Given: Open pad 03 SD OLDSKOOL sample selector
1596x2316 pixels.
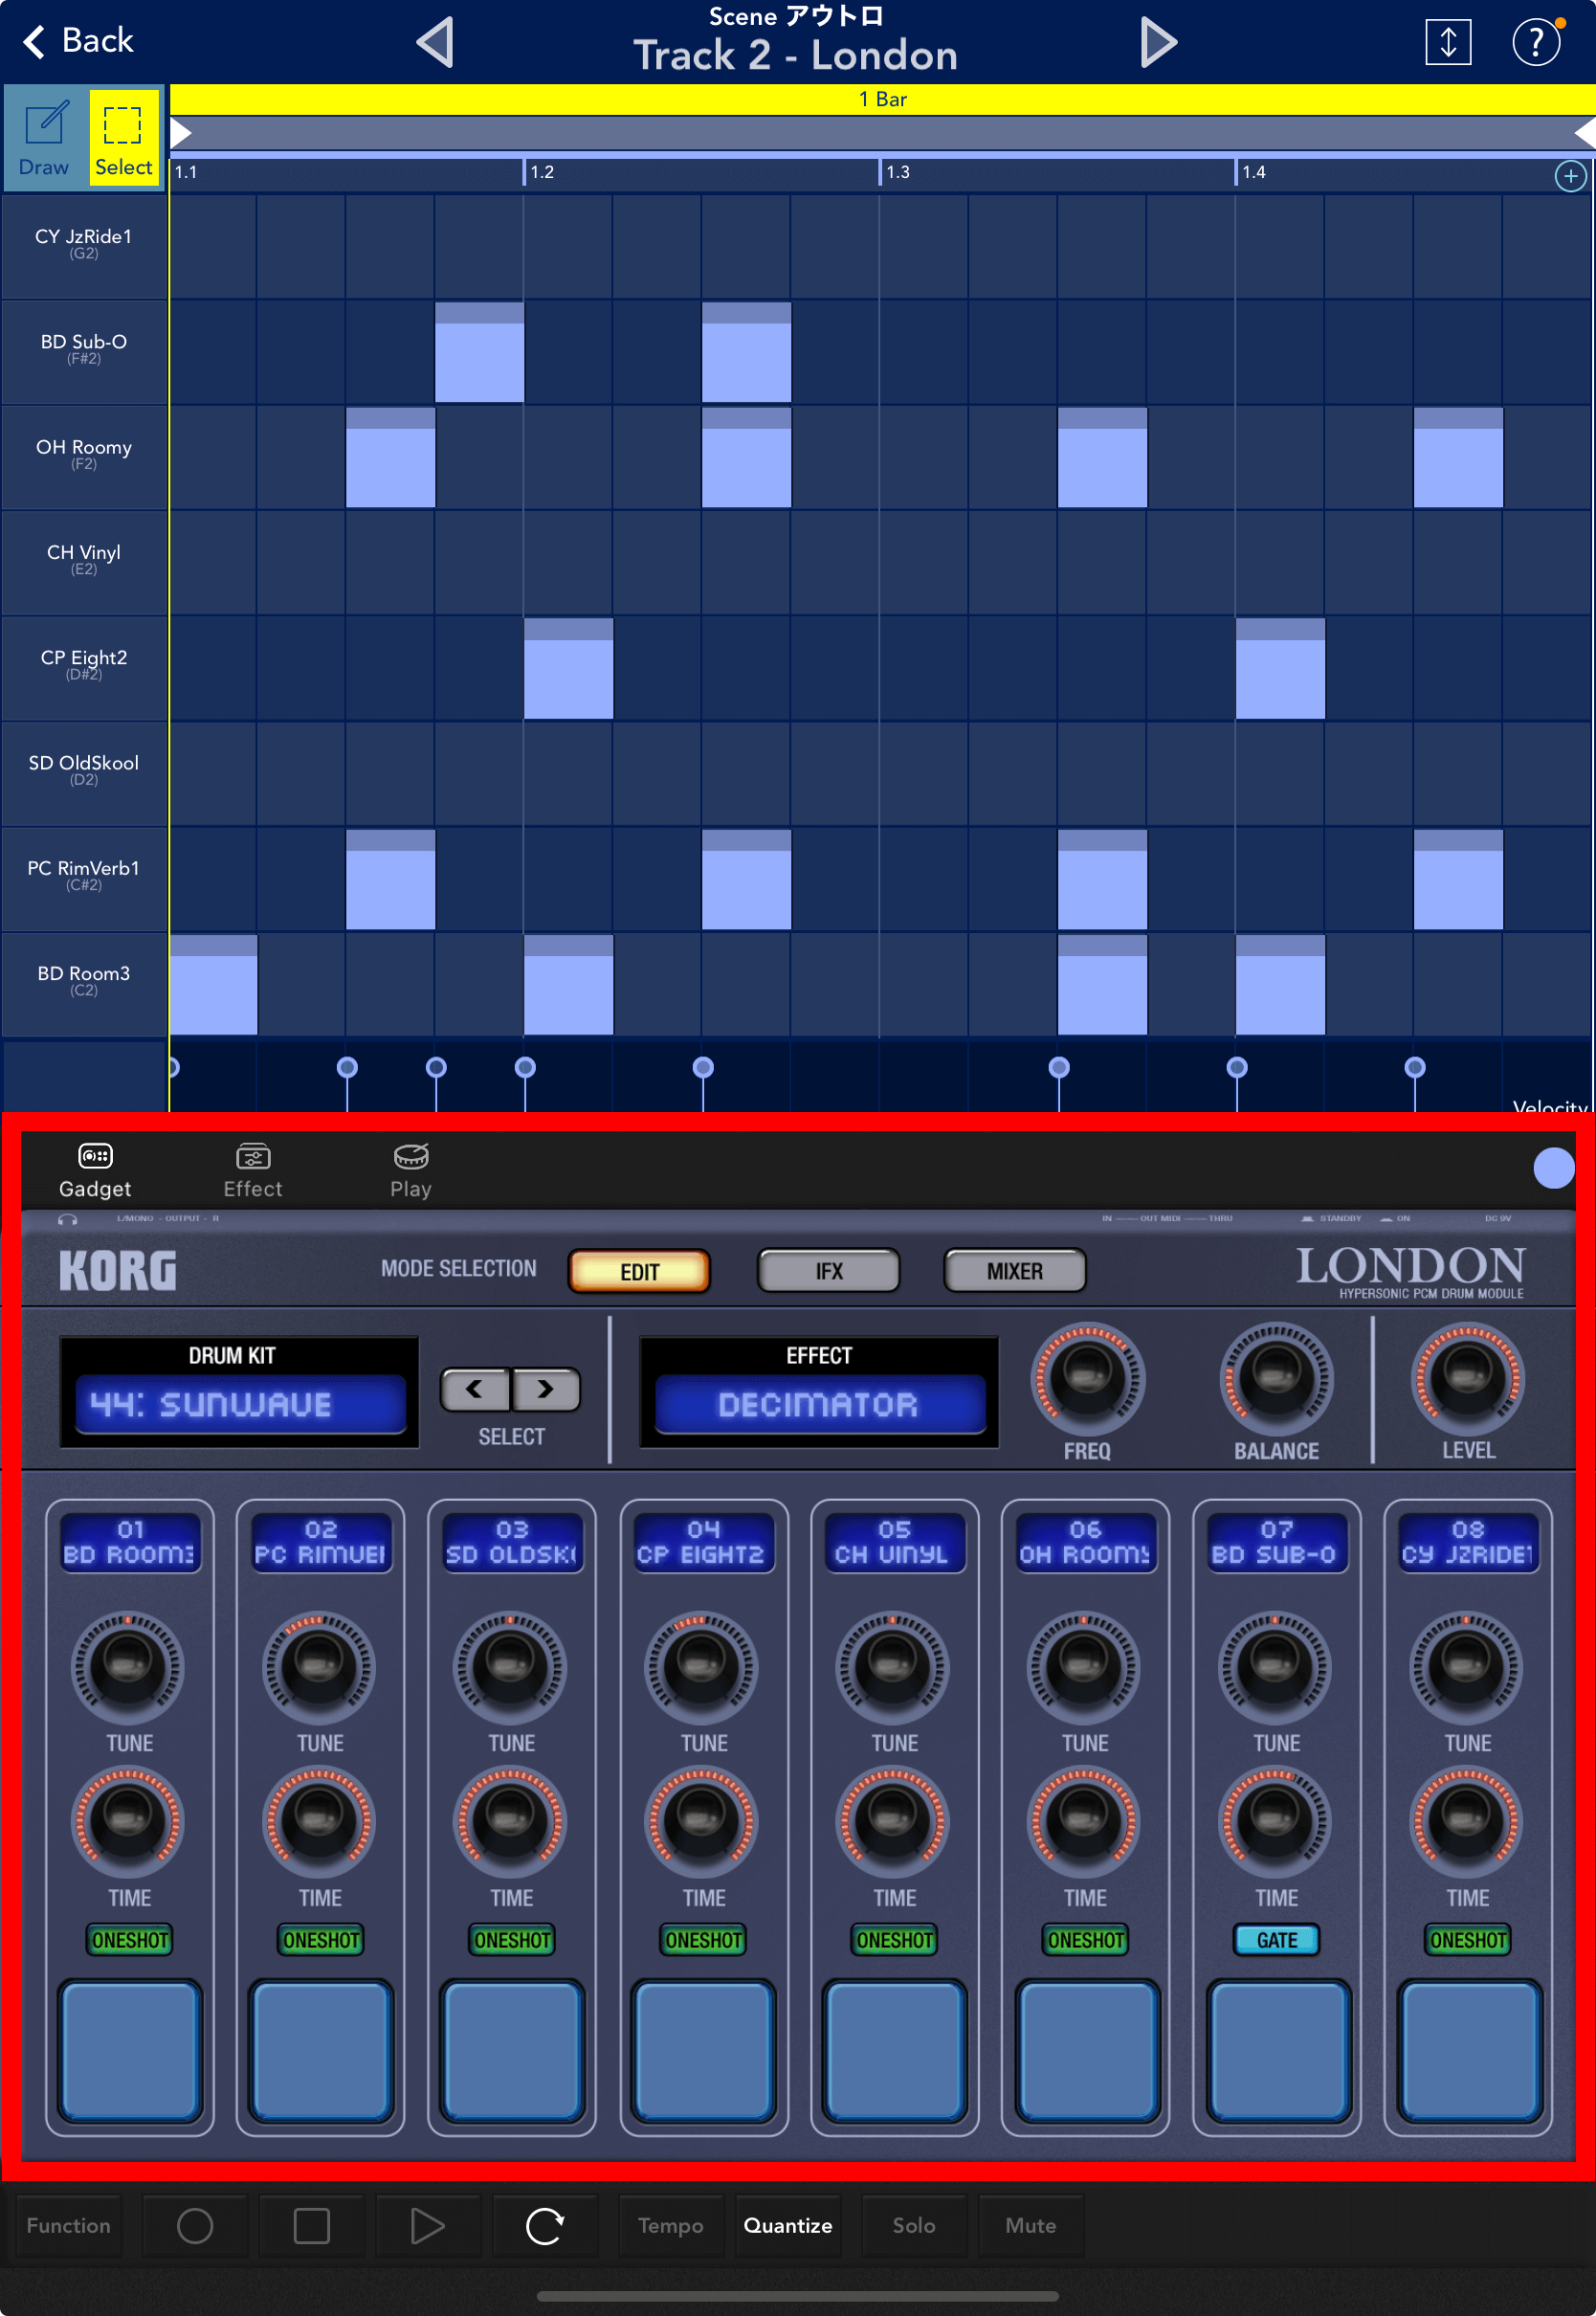Looking at the screenshot, I should click(x=512, y=1542).
